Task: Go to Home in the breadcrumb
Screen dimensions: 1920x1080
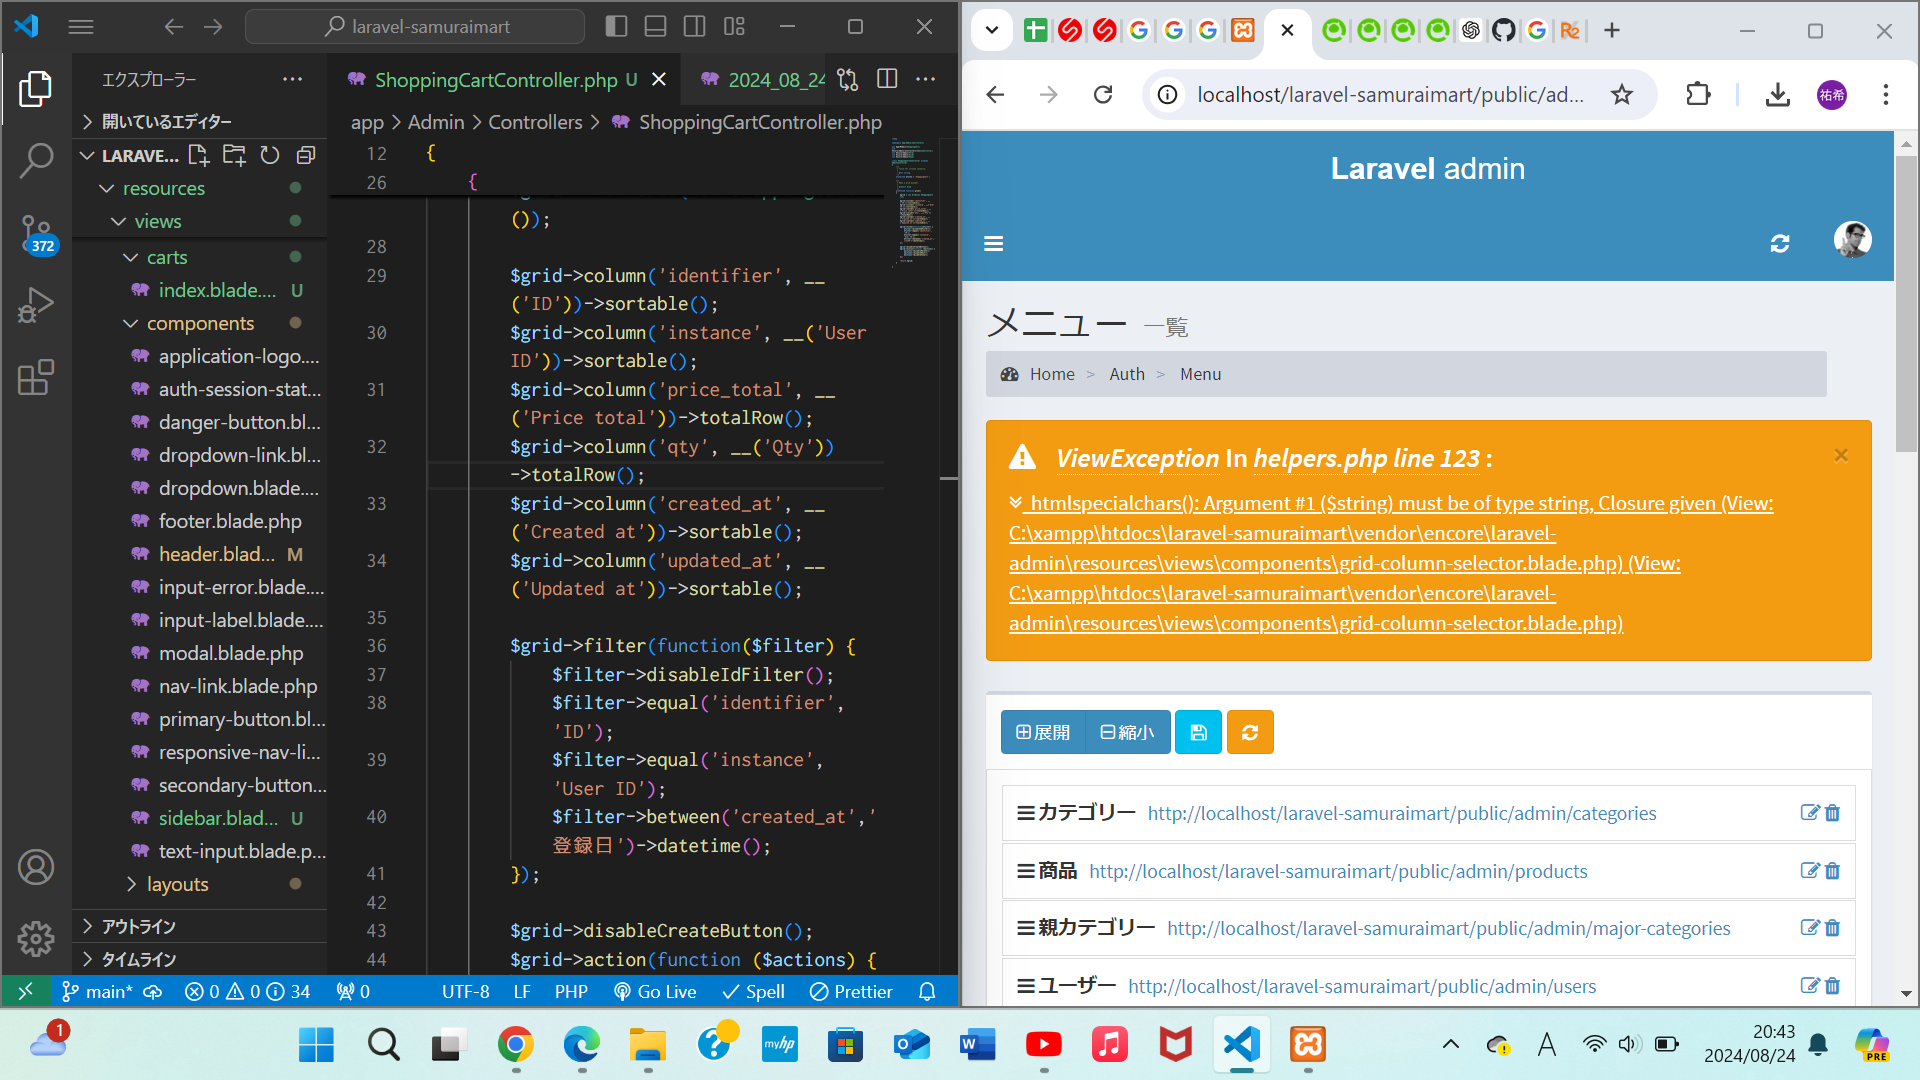Action: pos(1052,374)
